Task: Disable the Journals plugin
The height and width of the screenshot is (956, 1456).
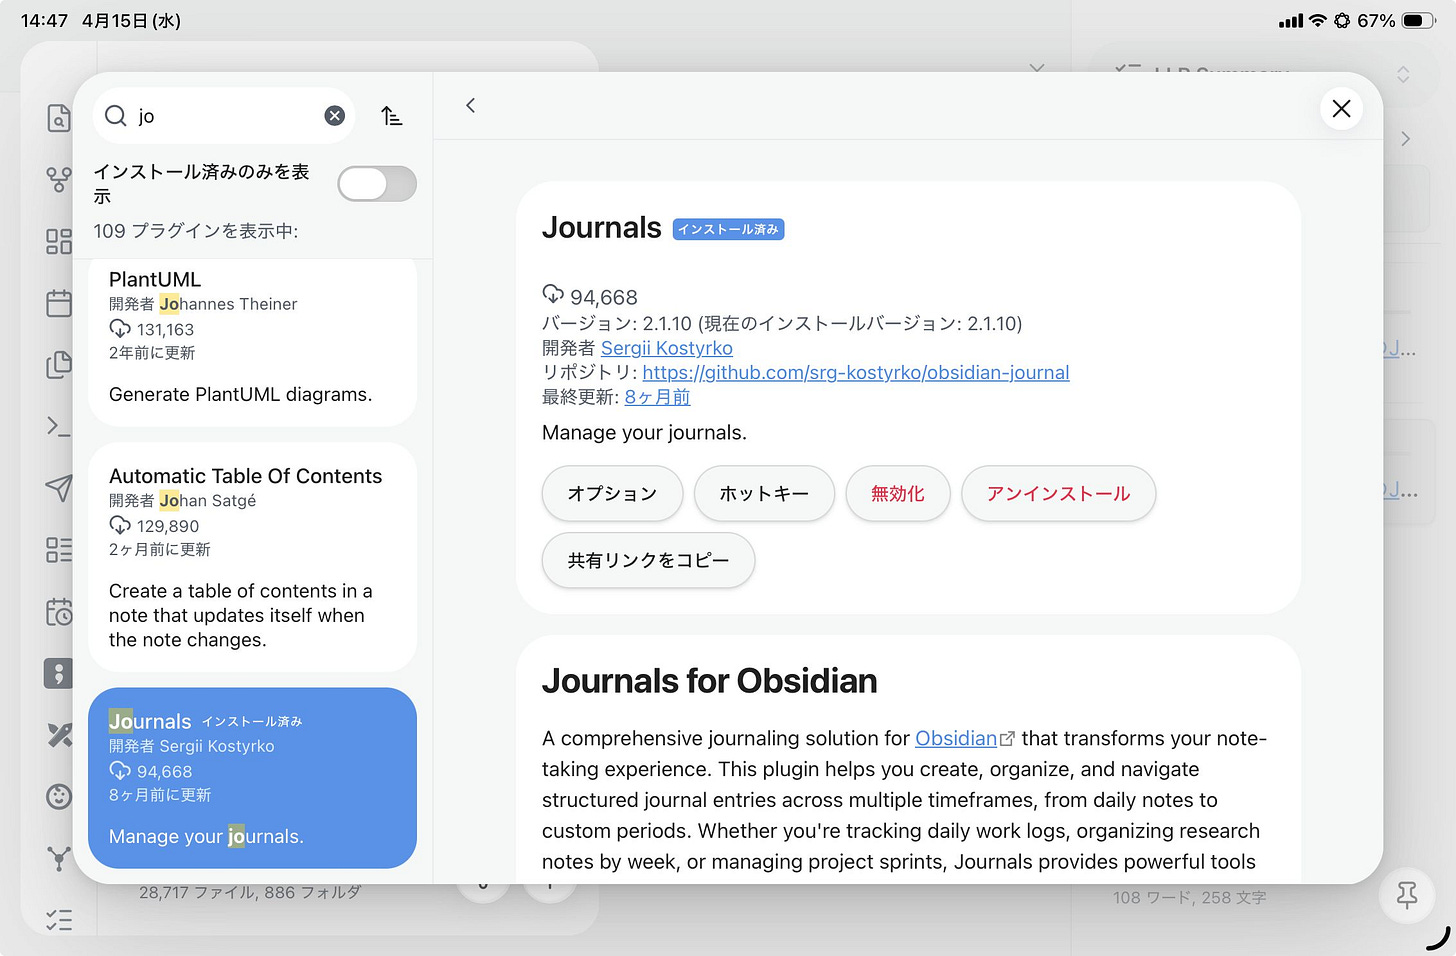Action: [x=897, y=494]
